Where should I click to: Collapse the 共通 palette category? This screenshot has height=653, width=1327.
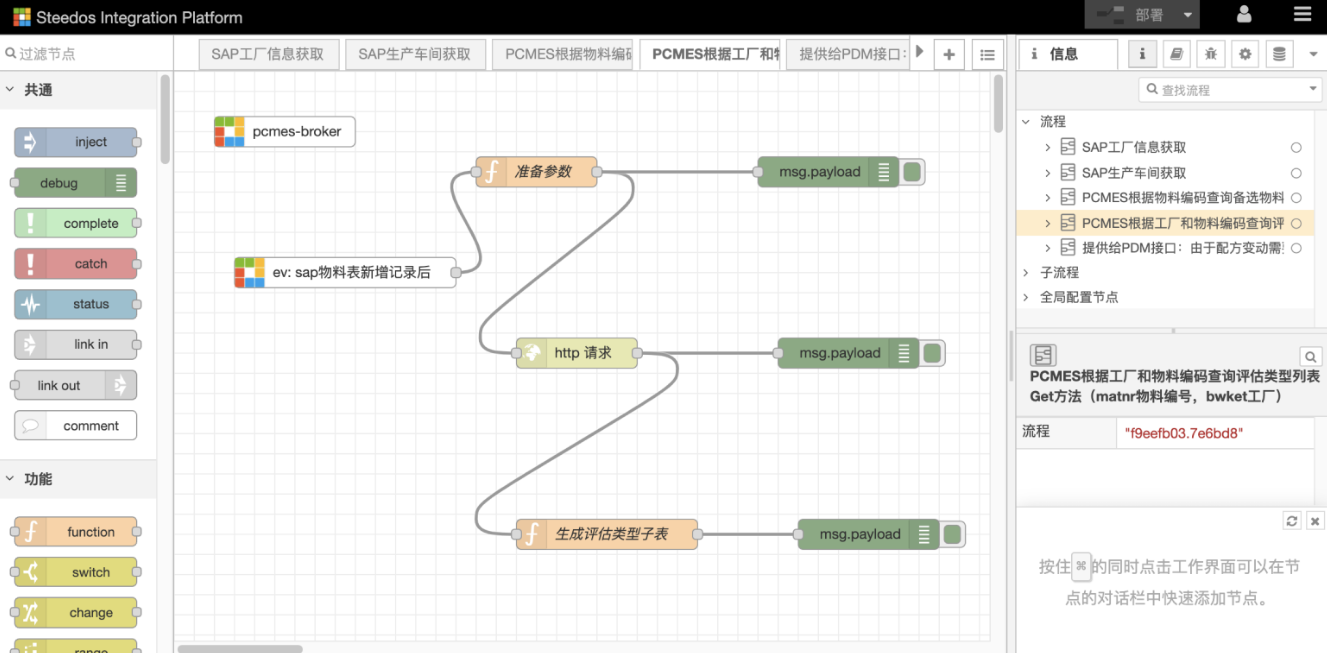[78, 90]
